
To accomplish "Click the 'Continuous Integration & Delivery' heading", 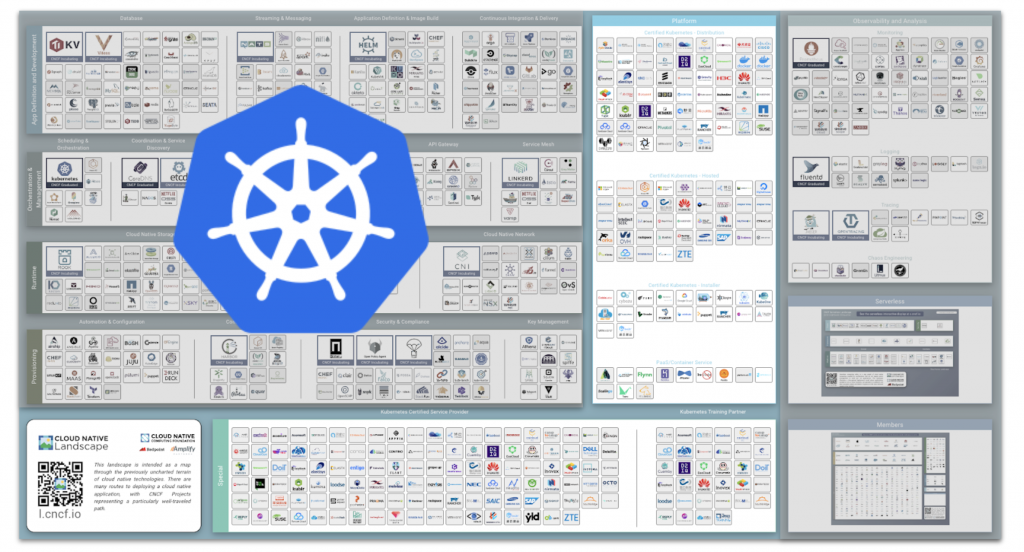I will coord(519,18).
